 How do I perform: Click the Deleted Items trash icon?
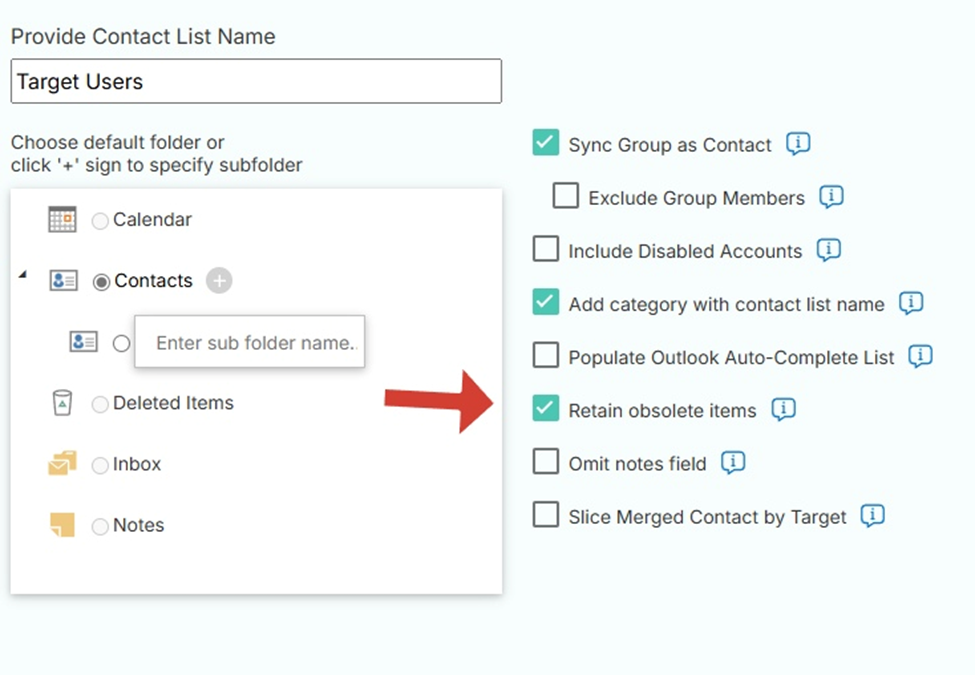pyautogui.click(x=62, y=403)
